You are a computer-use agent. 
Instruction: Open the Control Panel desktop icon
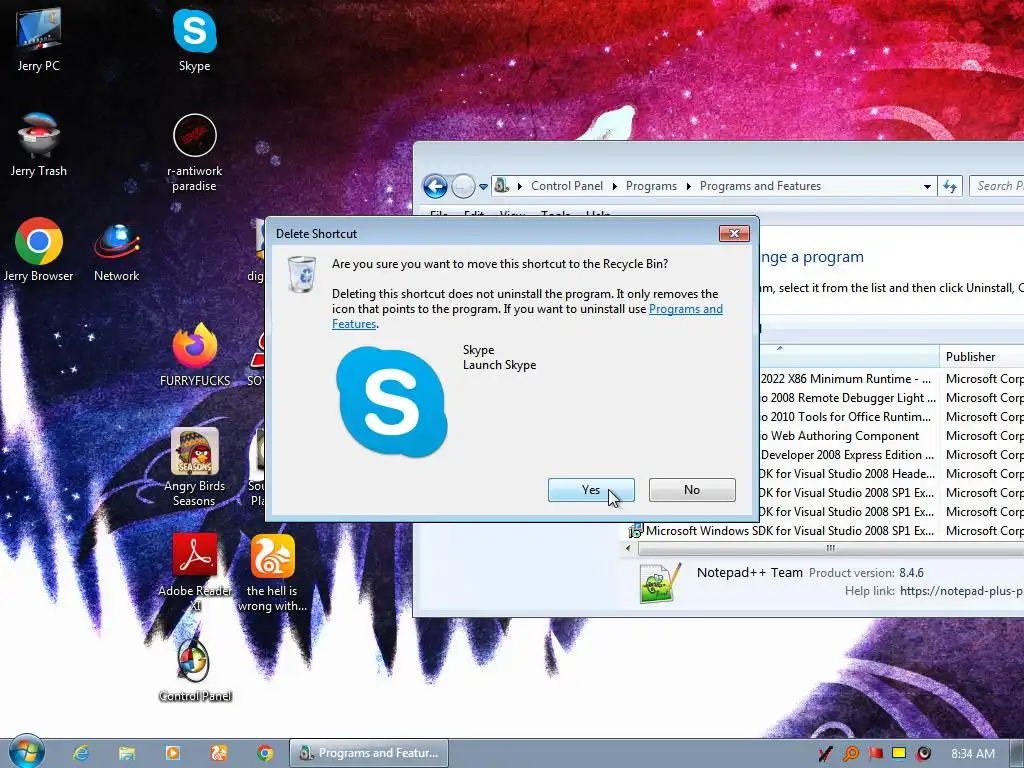(195, 670)
